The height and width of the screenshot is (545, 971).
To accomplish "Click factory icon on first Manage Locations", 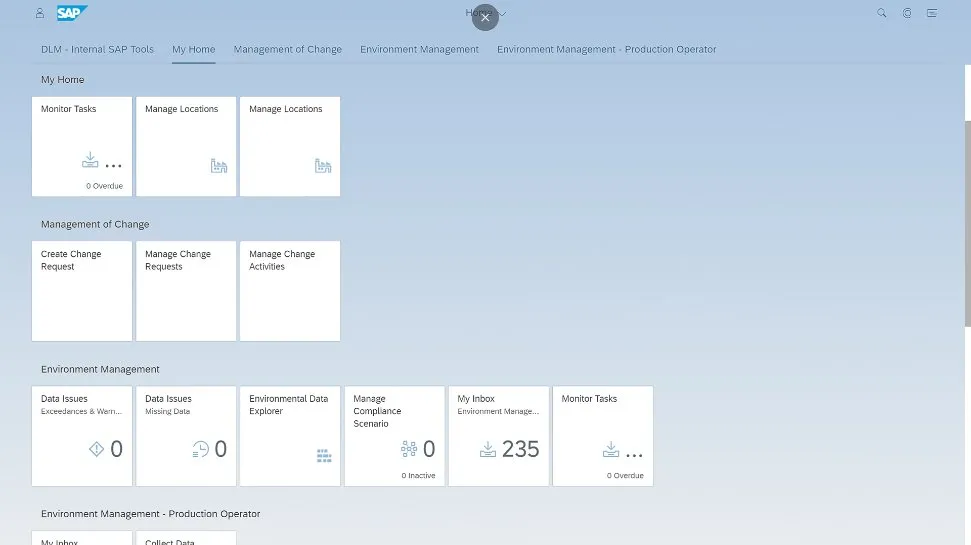I will [219, 165].
